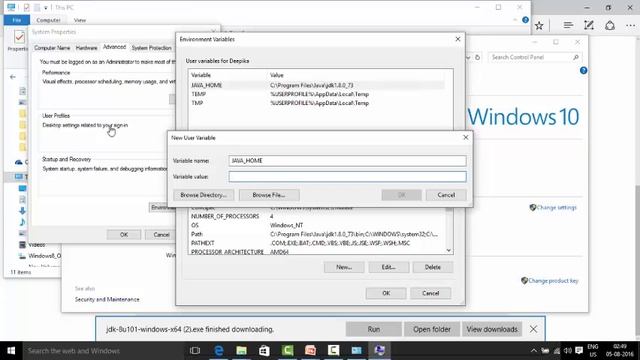The width and height of the screenshot is (640, 360).
Task: Click the Variable name input field
Action: tap(347, 161)
